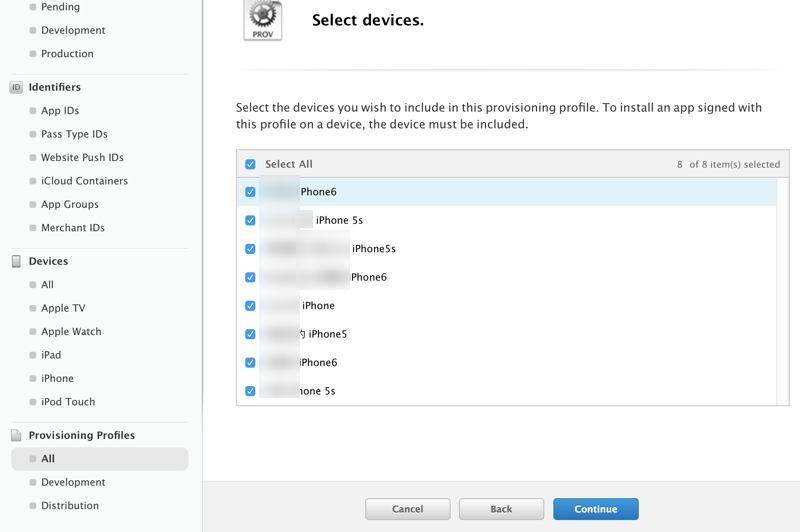
Task: Uncheck the iPhone5s device checkbox
Action: pyautogui.click(x=250, y=249)
